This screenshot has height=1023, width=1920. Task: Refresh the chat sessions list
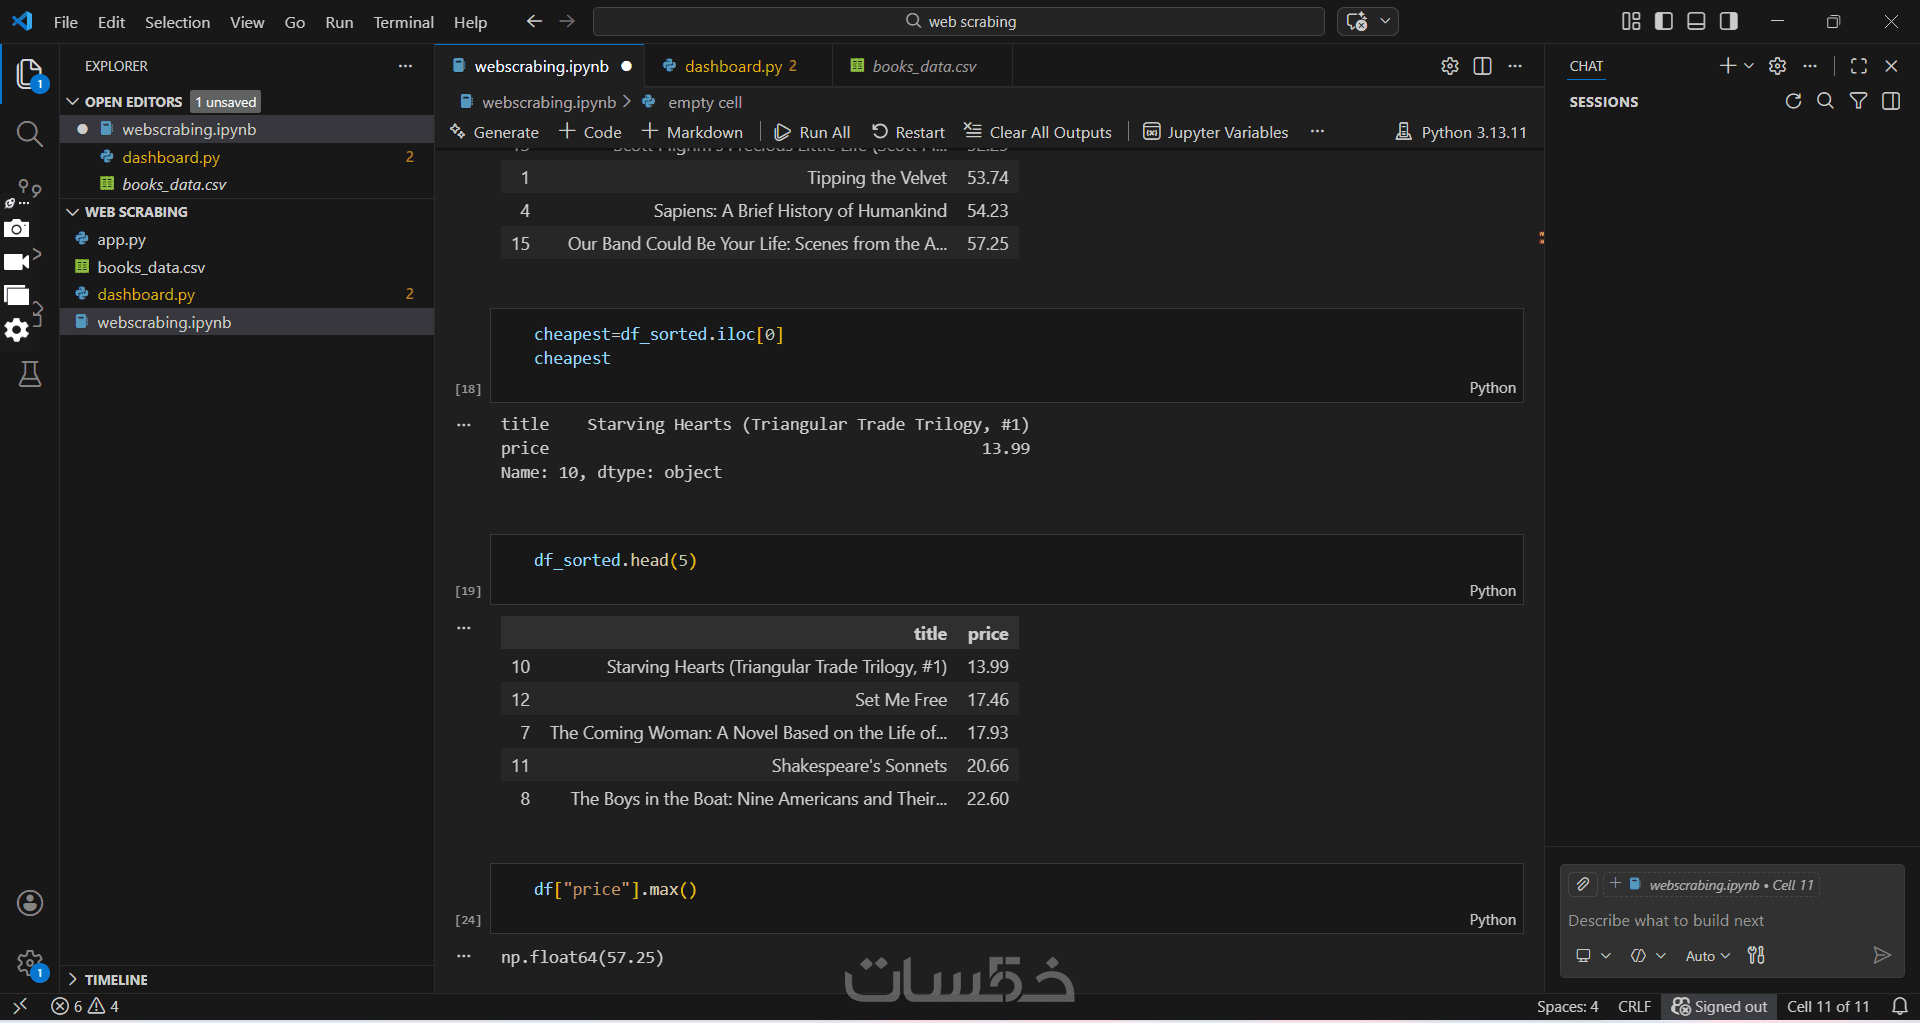tap(1793, 101)
